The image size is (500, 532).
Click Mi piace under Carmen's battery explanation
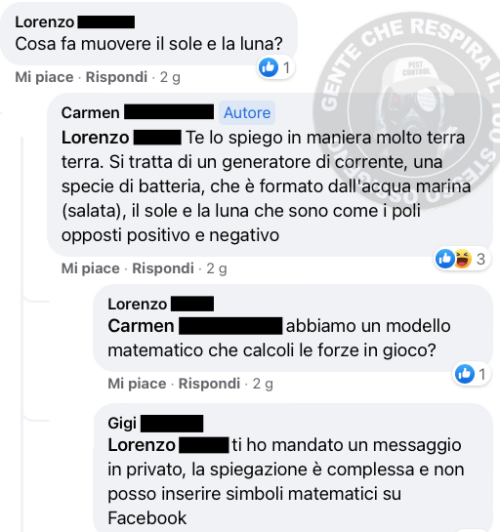coord(90,268)
